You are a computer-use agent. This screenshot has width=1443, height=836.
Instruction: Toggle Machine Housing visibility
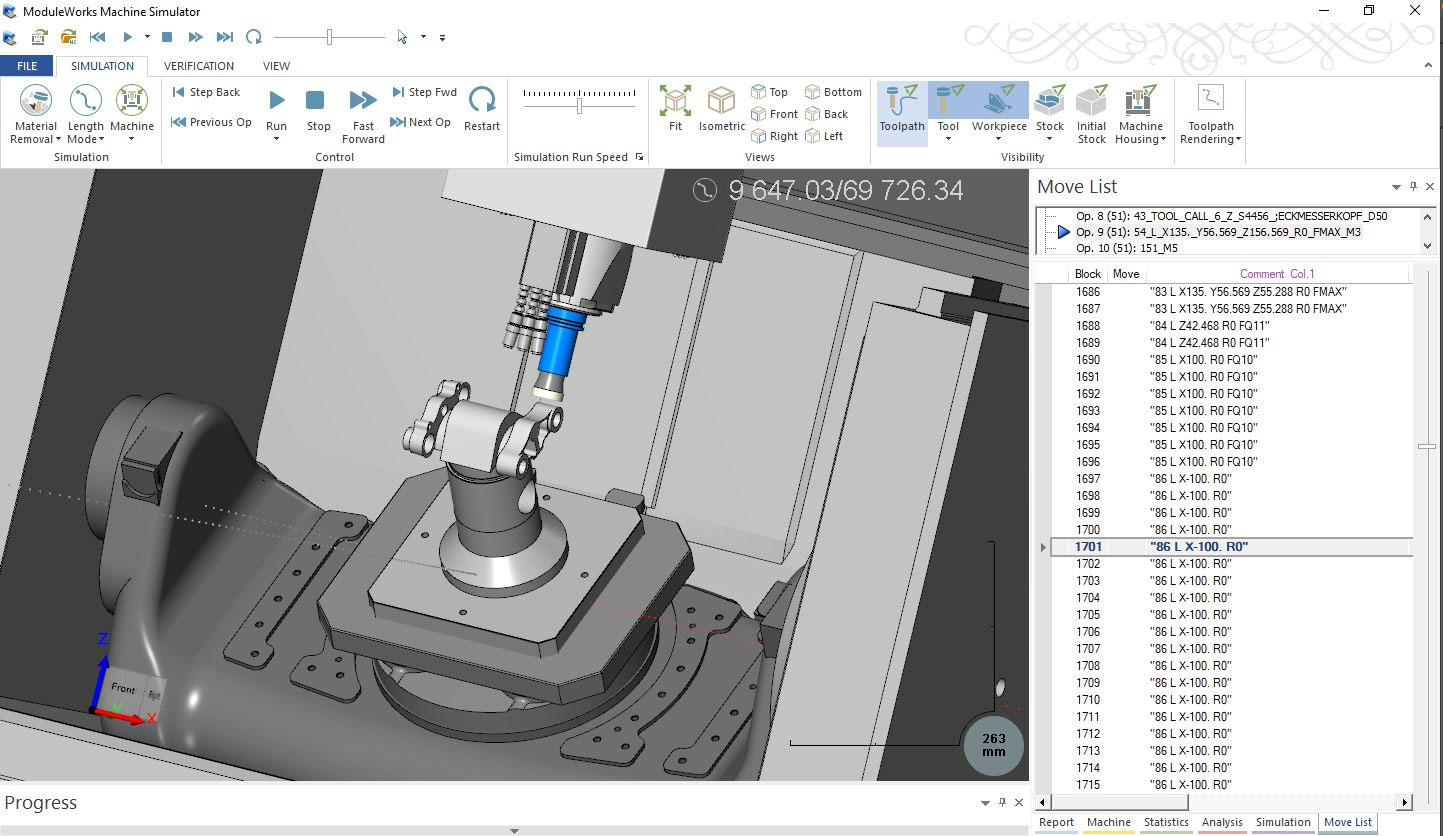click(1140, 110)
